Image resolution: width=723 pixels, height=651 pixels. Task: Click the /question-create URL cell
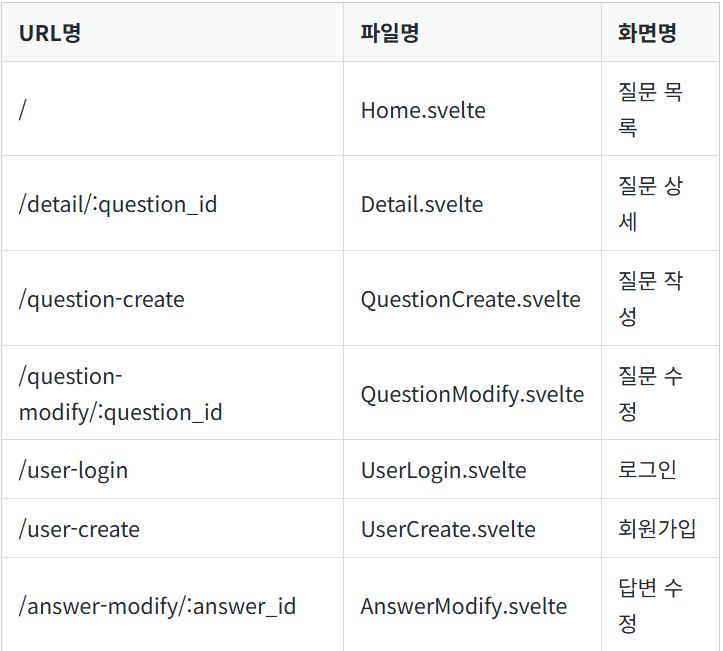pyautogui.click(x=102, y=299)
